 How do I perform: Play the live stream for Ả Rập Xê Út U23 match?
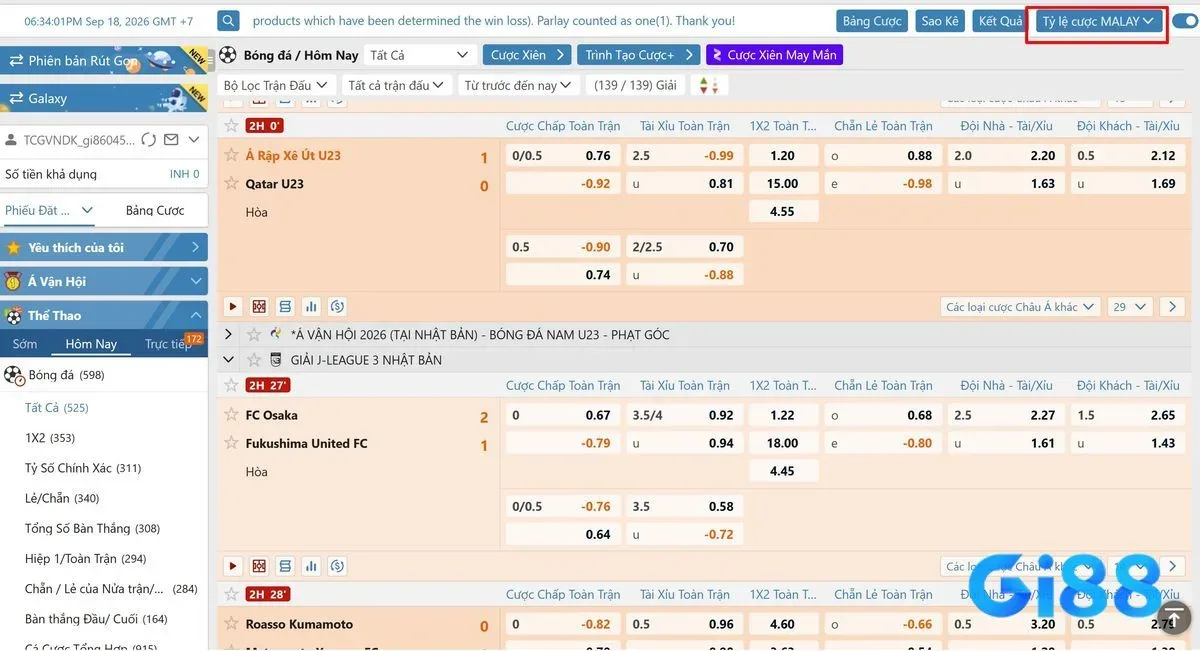(x=232, y=307)
